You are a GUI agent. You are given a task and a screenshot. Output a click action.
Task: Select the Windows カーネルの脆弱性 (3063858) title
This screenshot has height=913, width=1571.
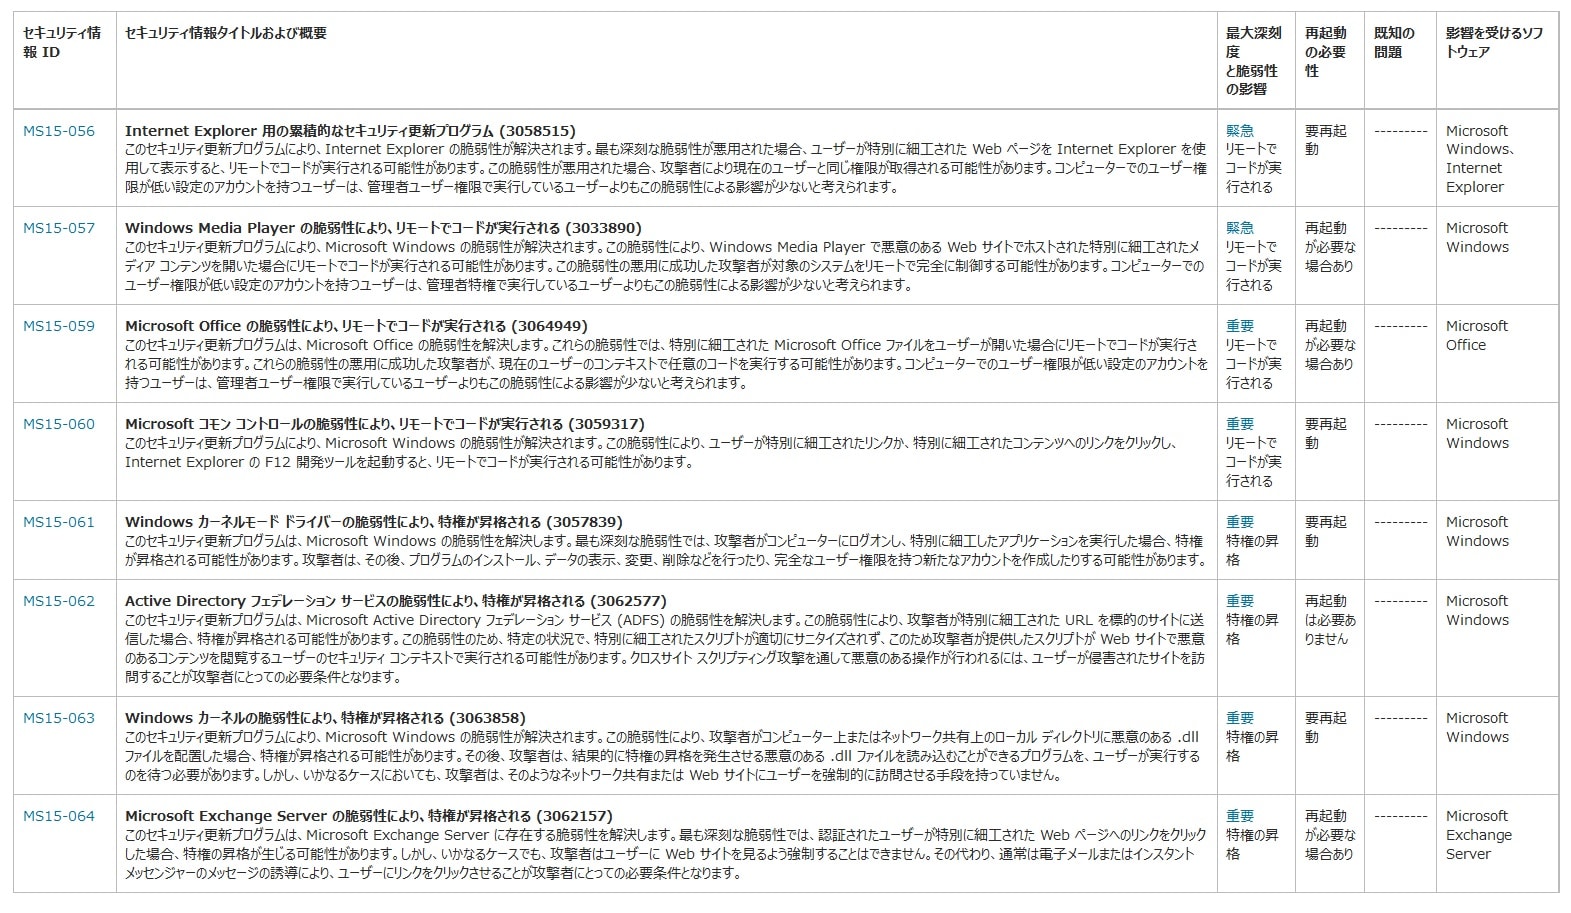[x=325, y=718]
